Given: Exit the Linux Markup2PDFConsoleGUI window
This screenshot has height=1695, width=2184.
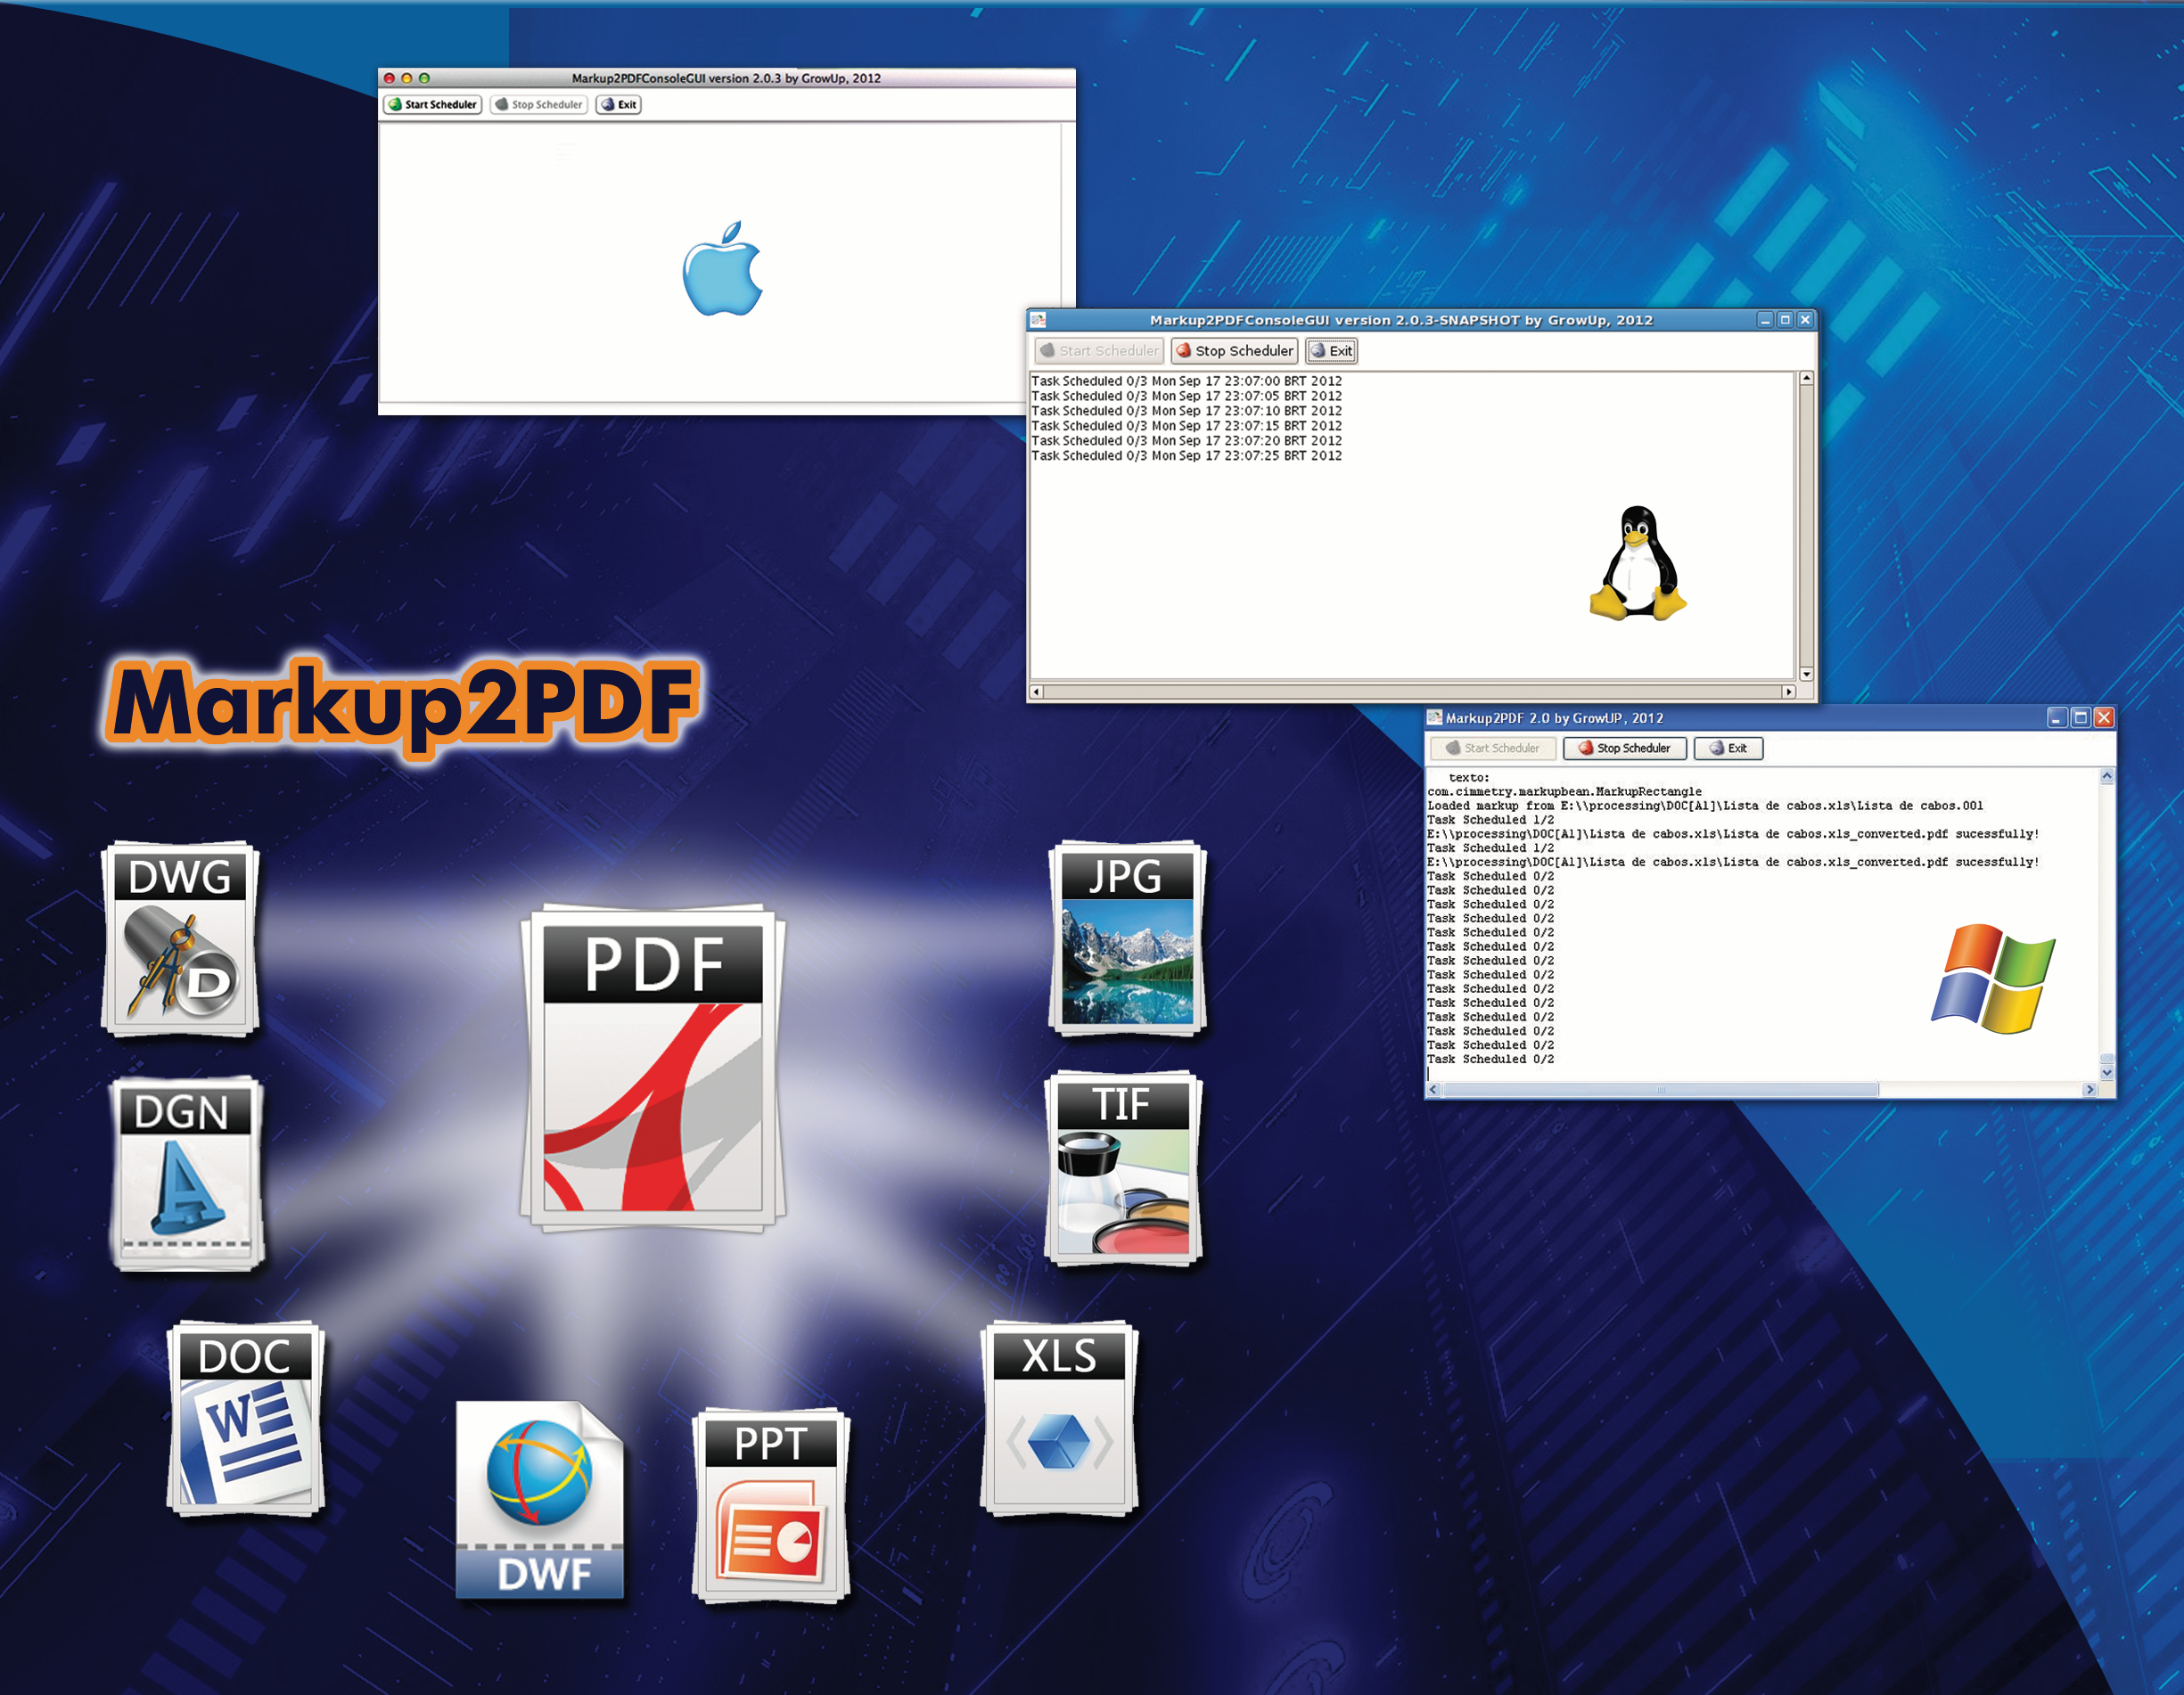Looking at the screenshot, I should [x=1332, y=350].
